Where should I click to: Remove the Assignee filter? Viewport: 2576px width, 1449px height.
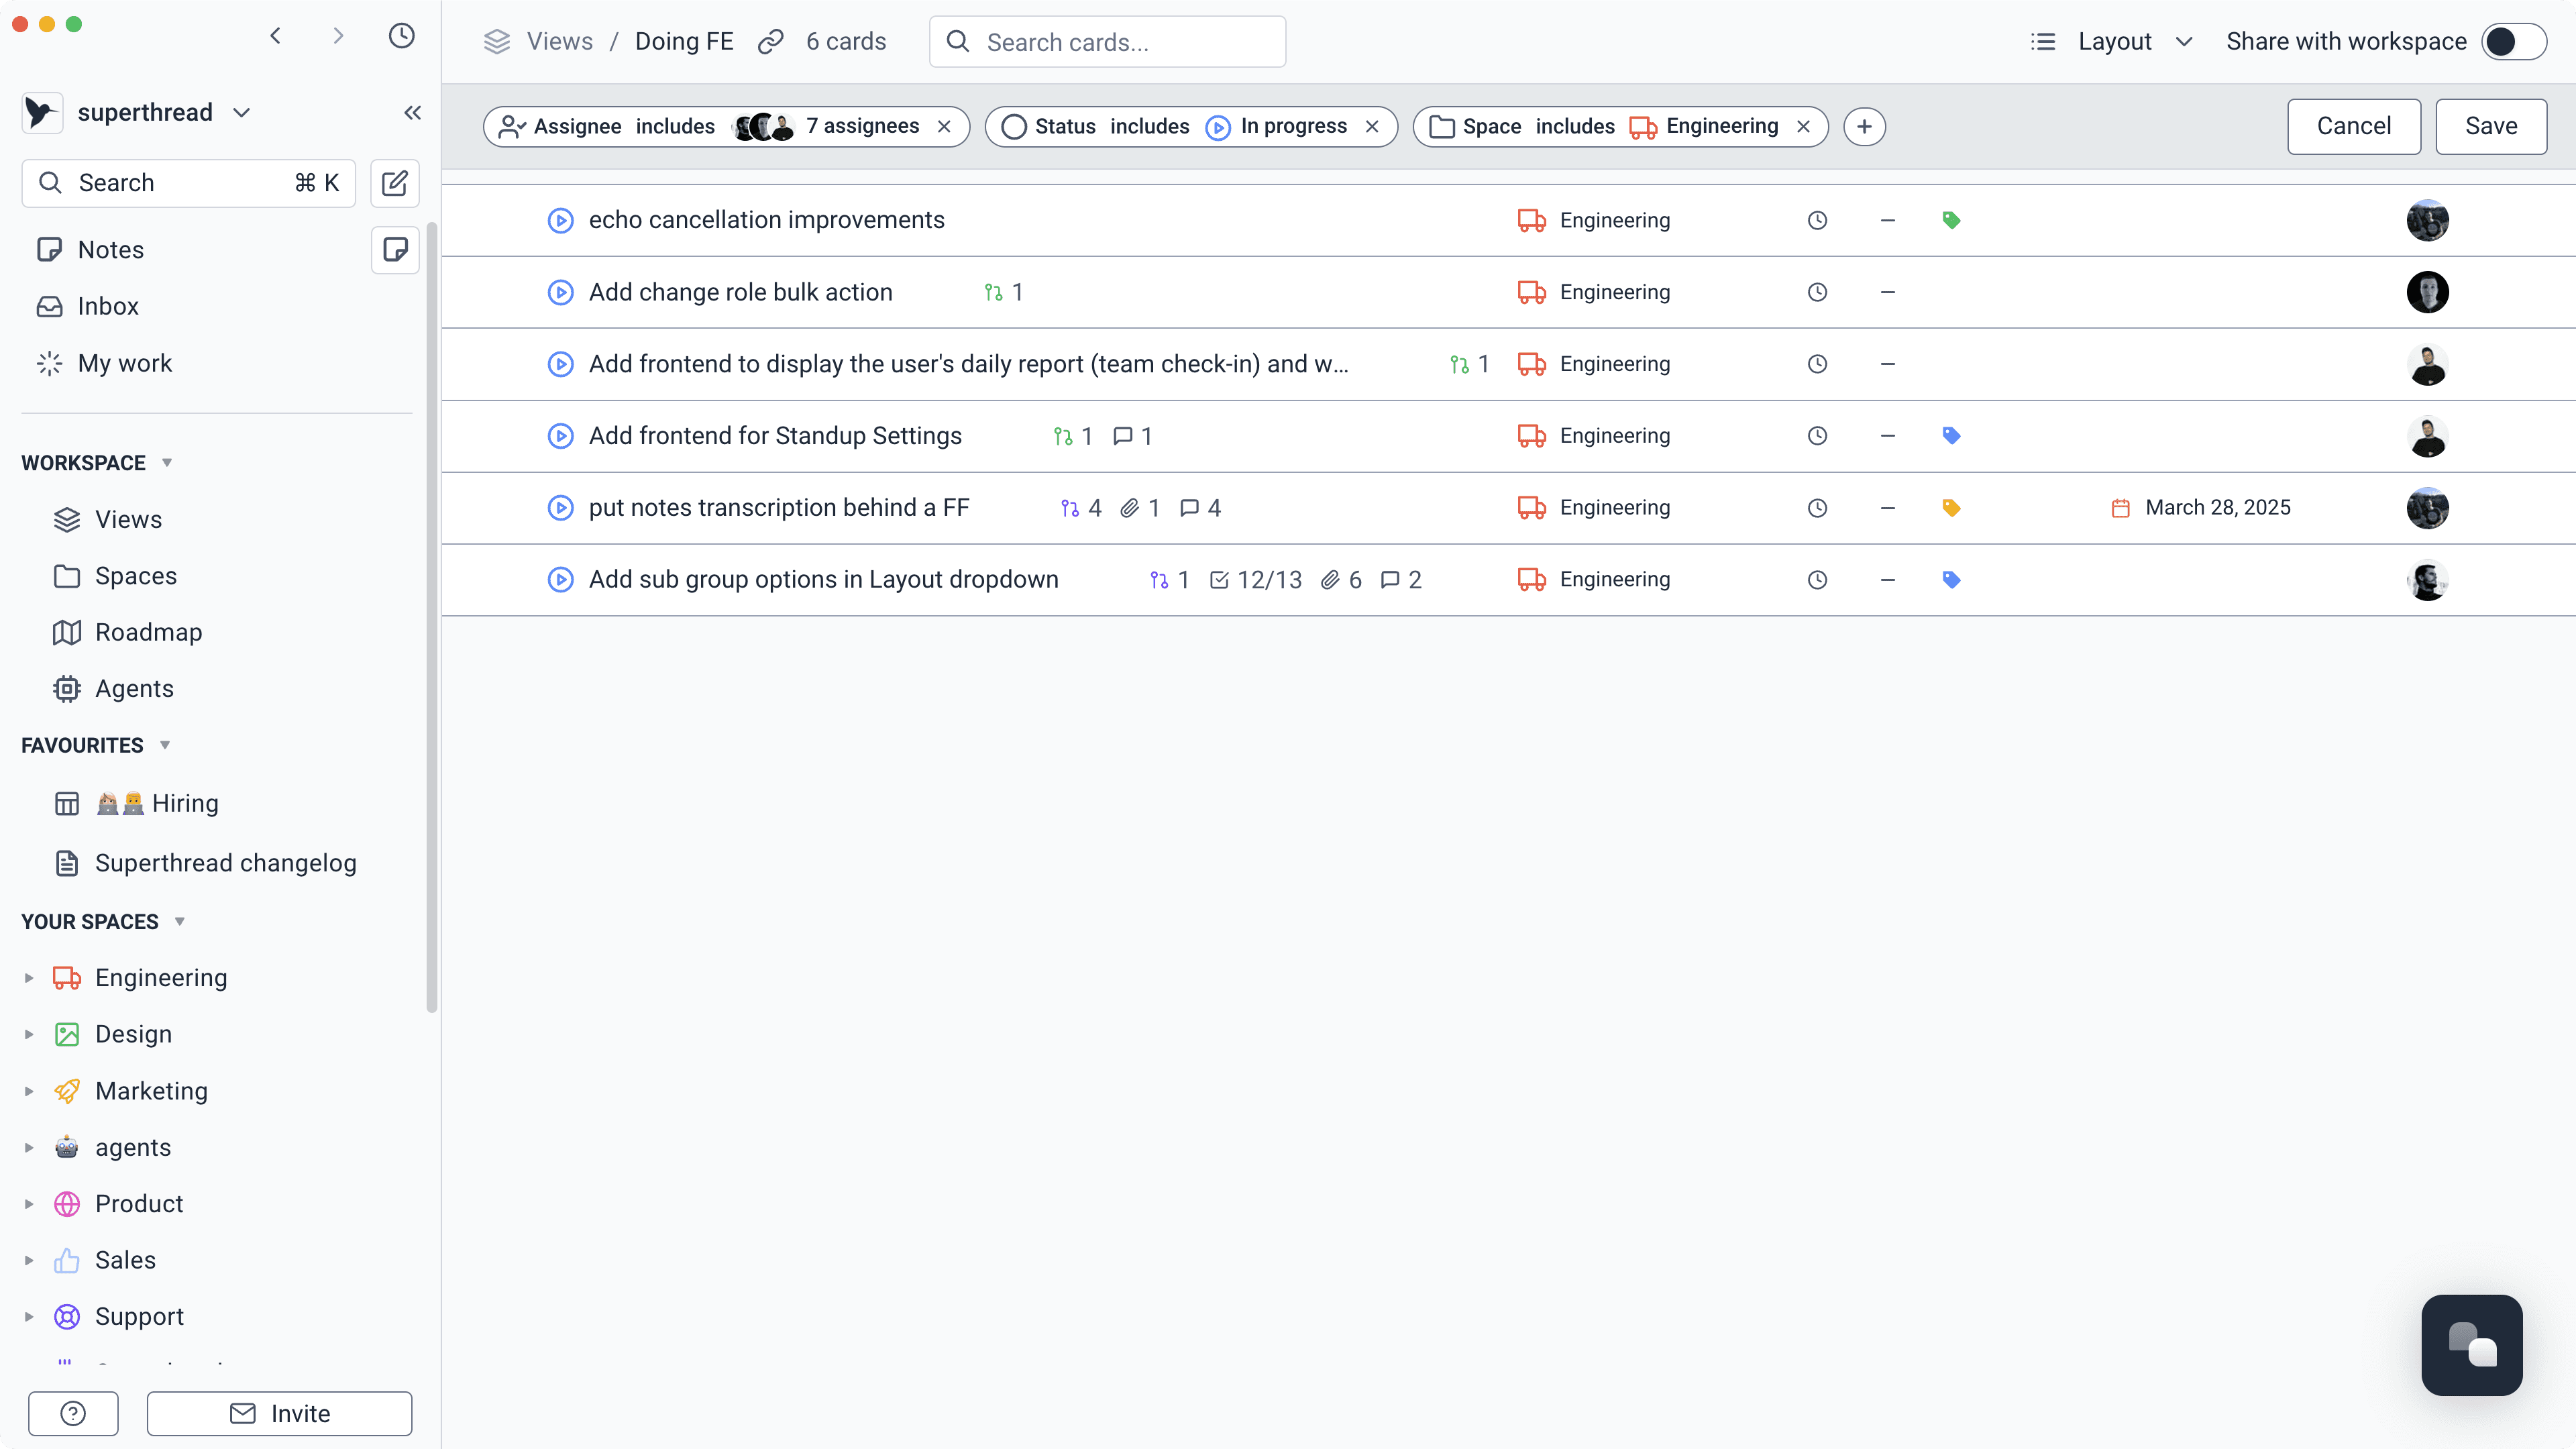[x=944, y=127]
